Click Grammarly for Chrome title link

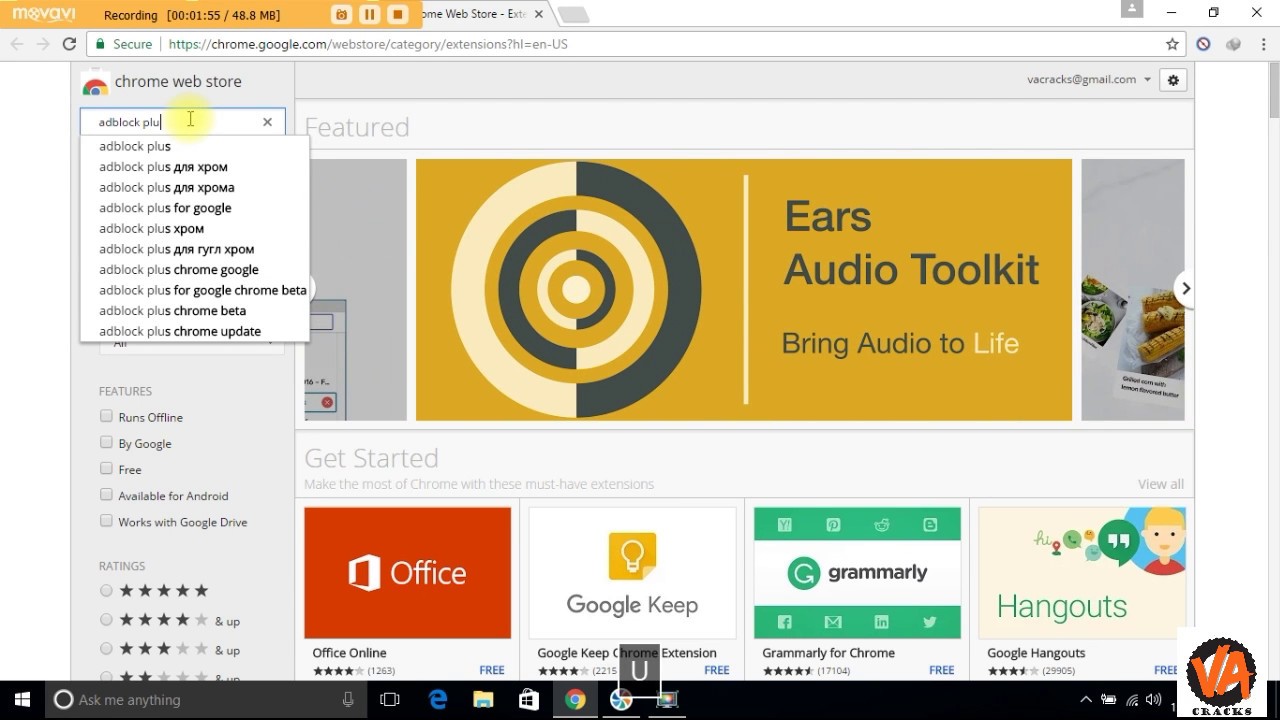click(828, 653)
